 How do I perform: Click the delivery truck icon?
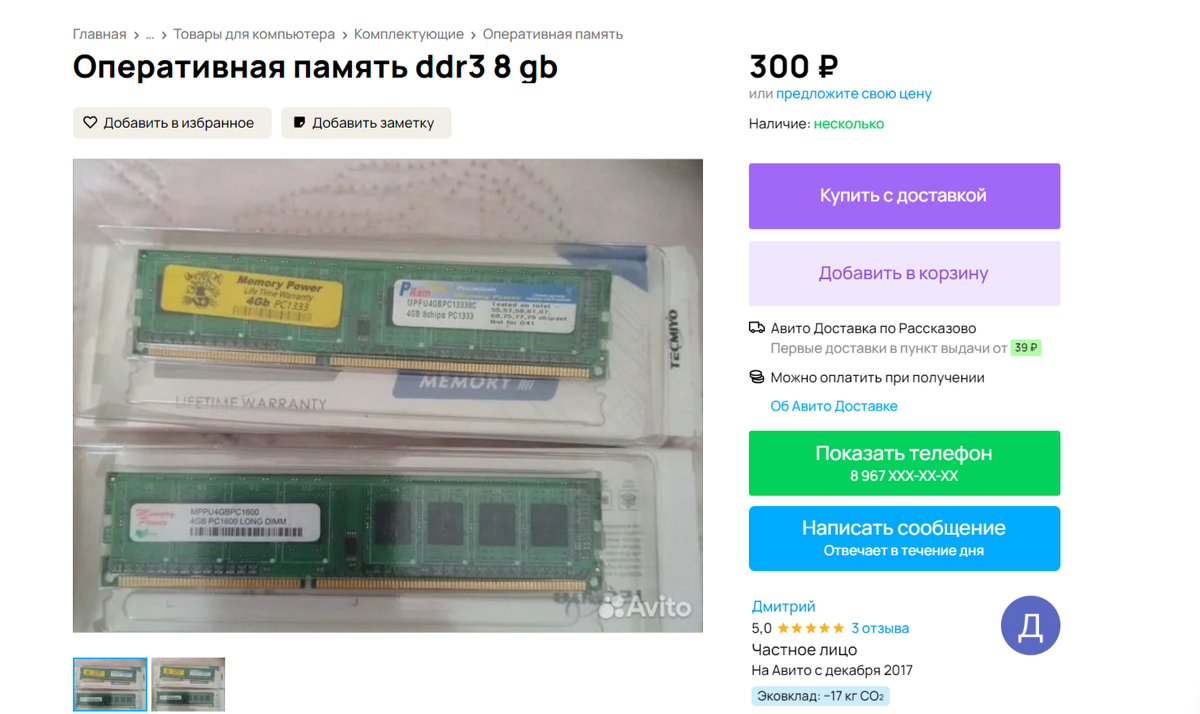[x=757, y=328]
